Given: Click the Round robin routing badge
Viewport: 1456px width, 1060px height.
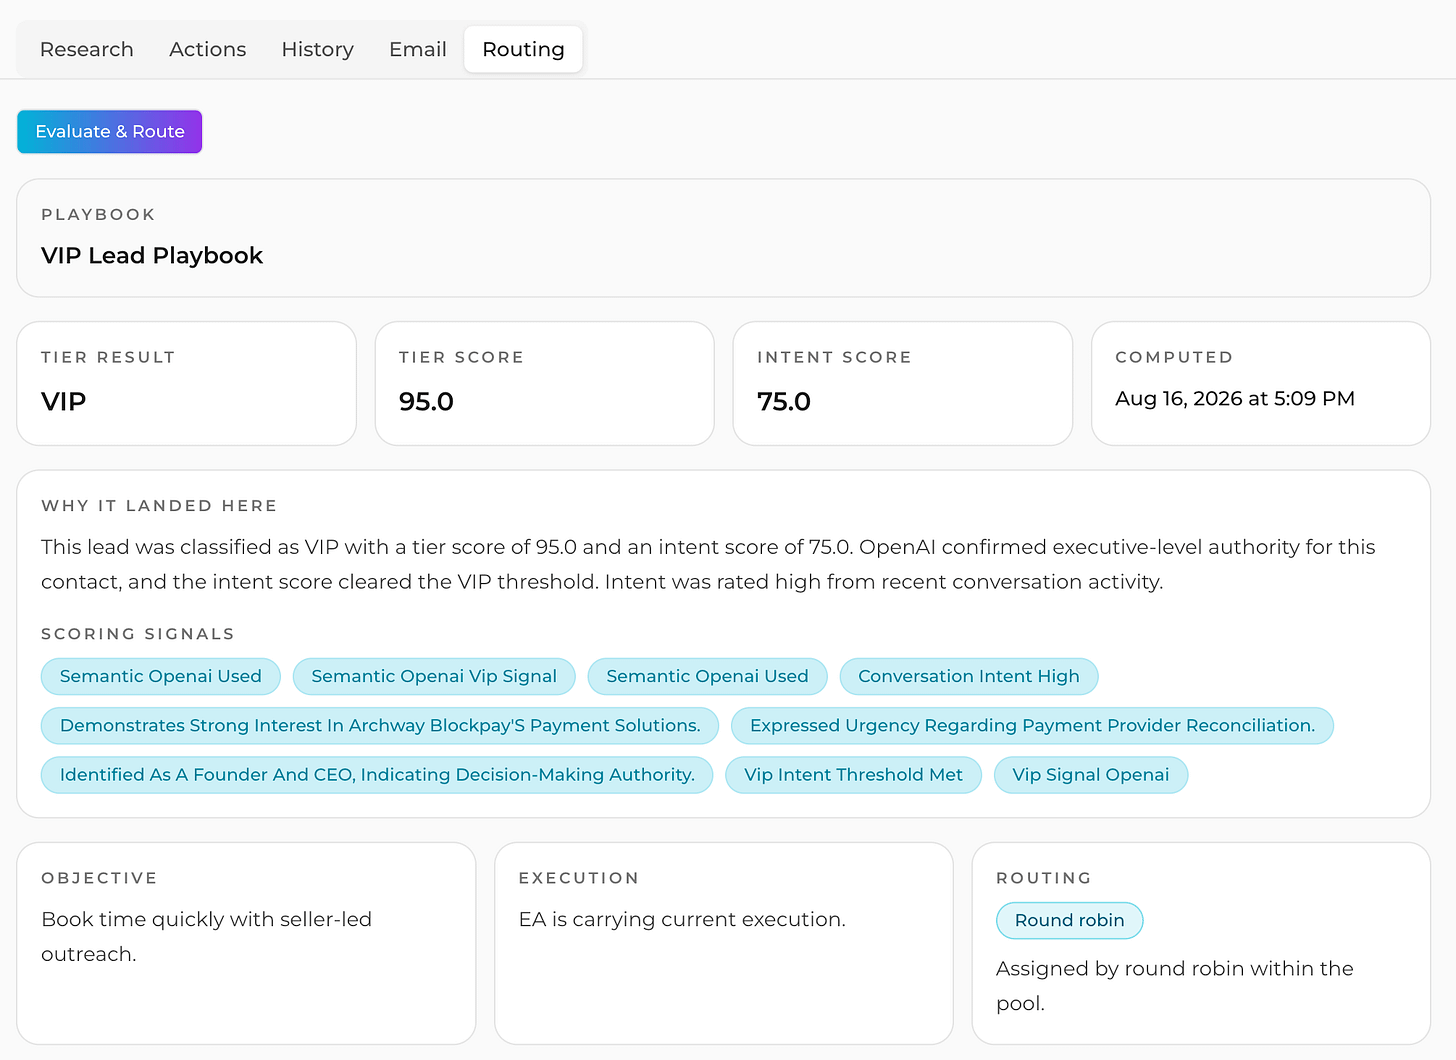Looking at the screenshot, I should click(1069, 920).
